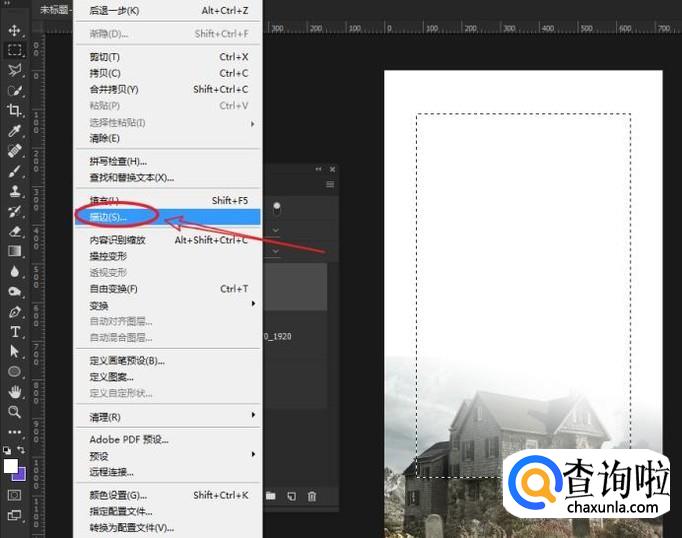Choose Clear (E) menu item
682x538 pixels.
(x=168, y=138)
